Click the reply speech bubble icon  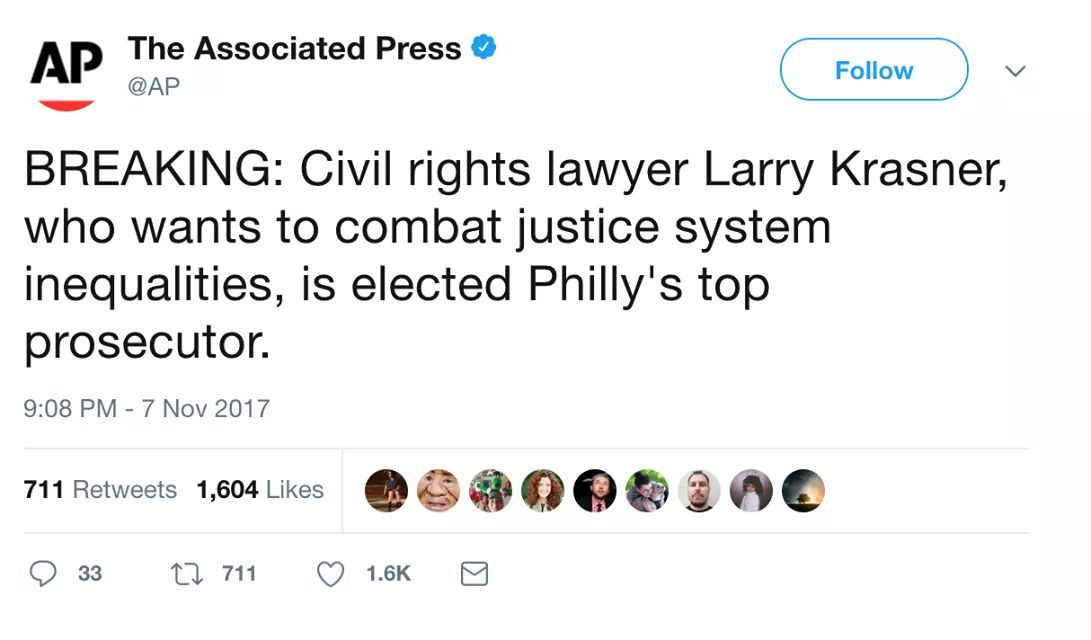coord(44,573)
